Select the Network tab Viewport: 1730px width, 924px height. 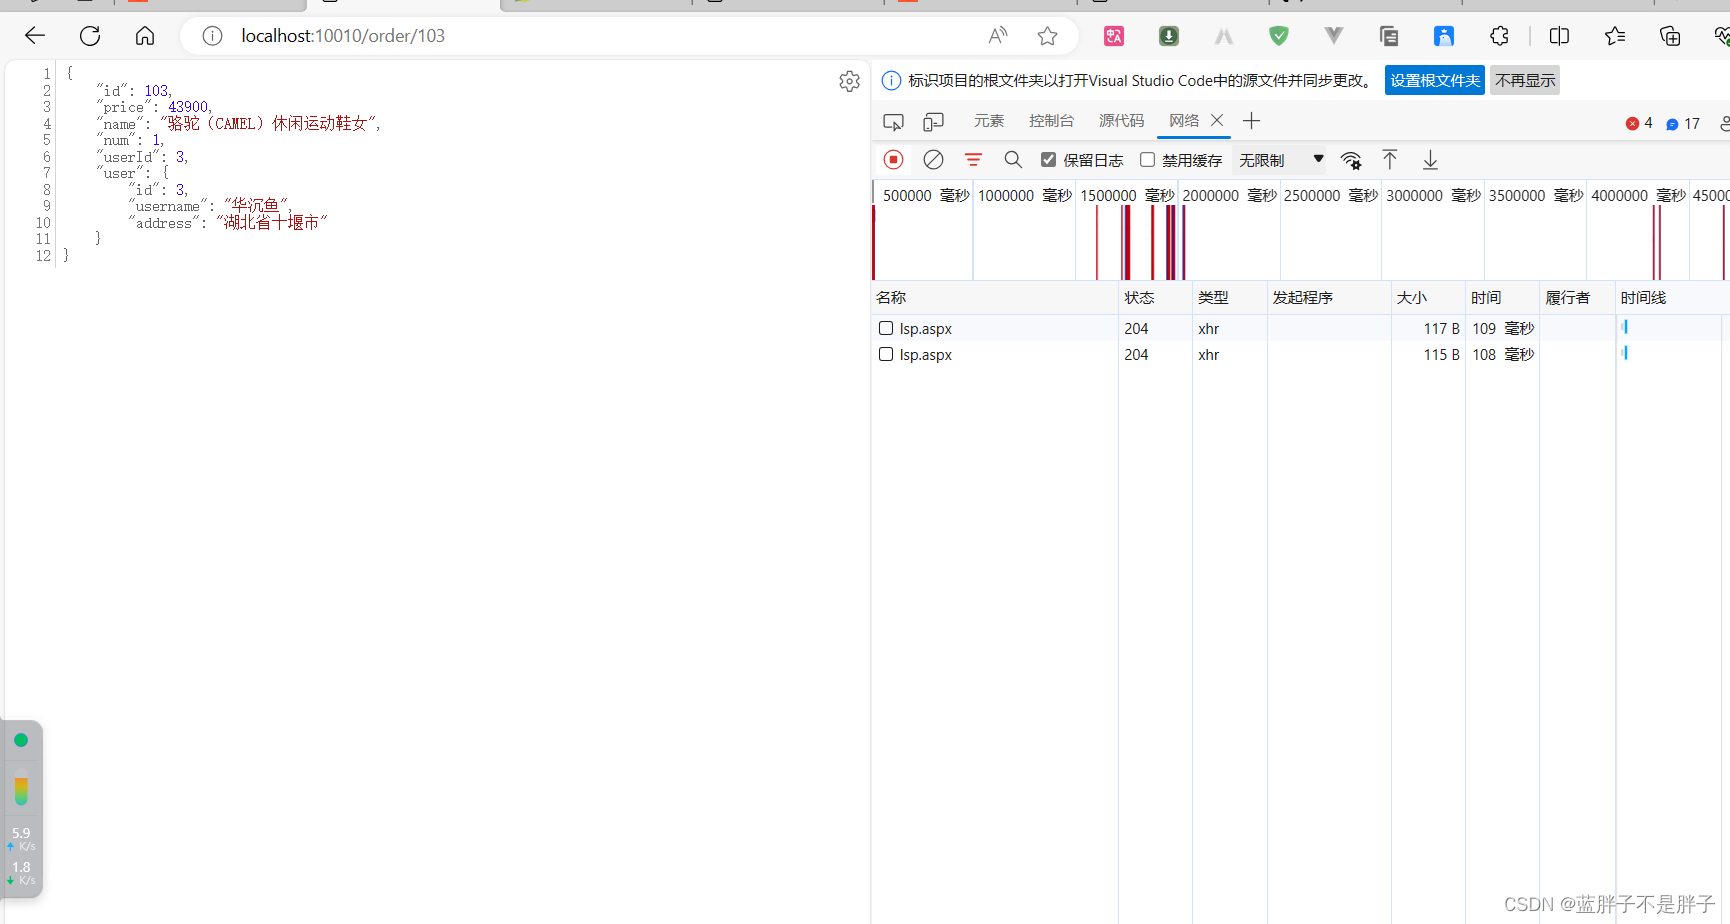click(x=1184, y=121)
